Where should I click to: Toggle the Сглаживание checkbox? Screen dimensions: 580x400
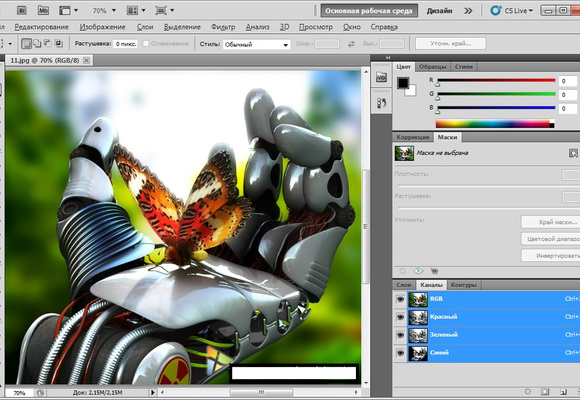click(x=146, y=44)
